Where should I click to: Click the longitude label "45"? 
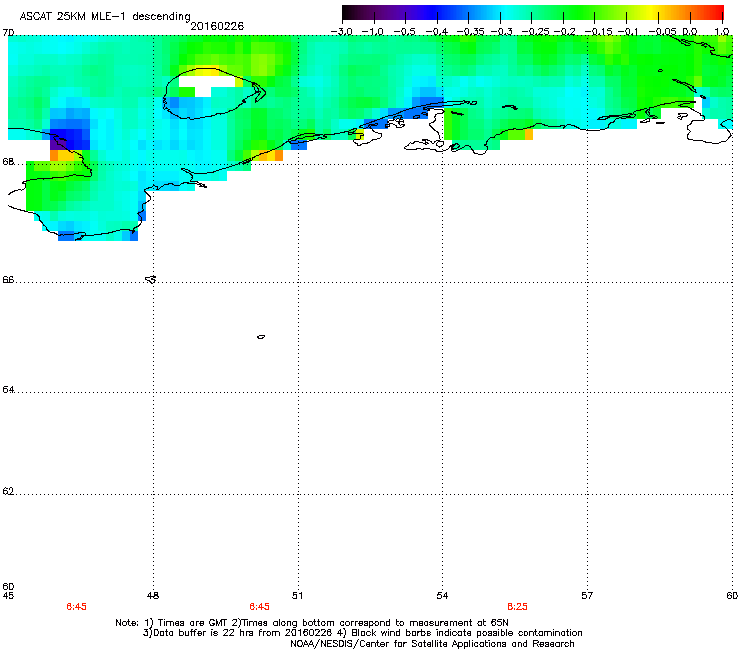tap(8, 596)
